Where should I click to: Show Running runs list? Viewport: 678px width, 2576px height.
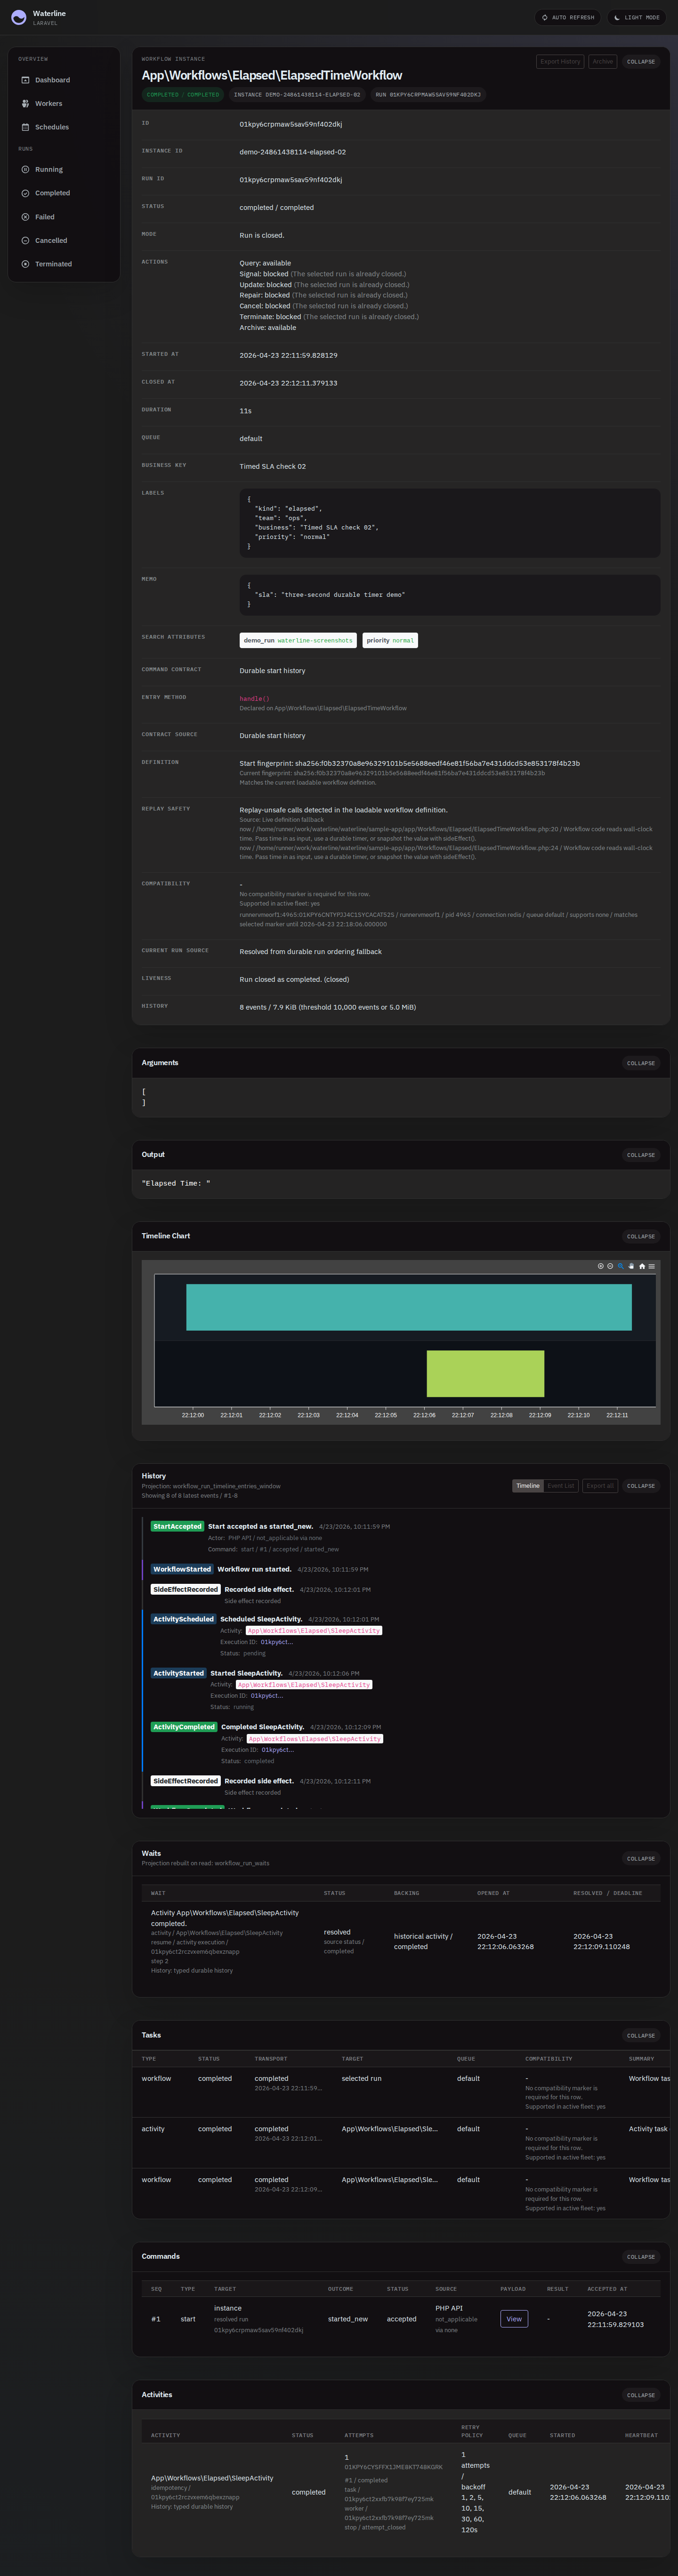(x=64, y=170)
